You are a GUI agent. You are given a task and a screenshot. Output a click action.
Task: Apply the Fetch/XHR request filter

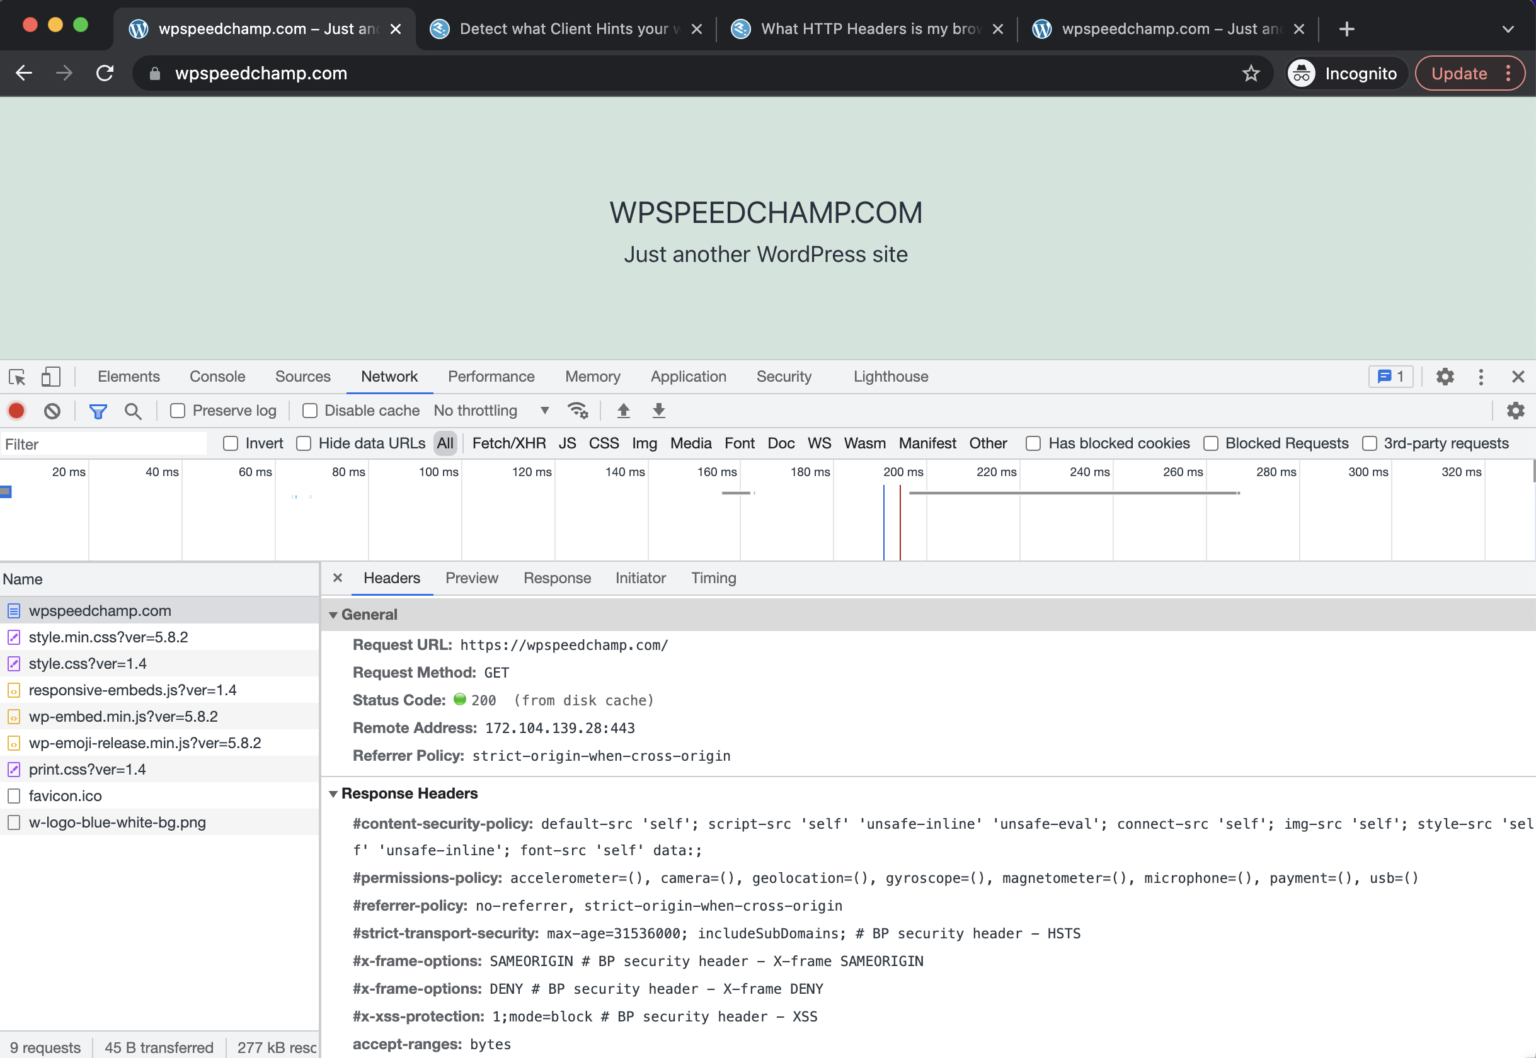coord(508,443)
